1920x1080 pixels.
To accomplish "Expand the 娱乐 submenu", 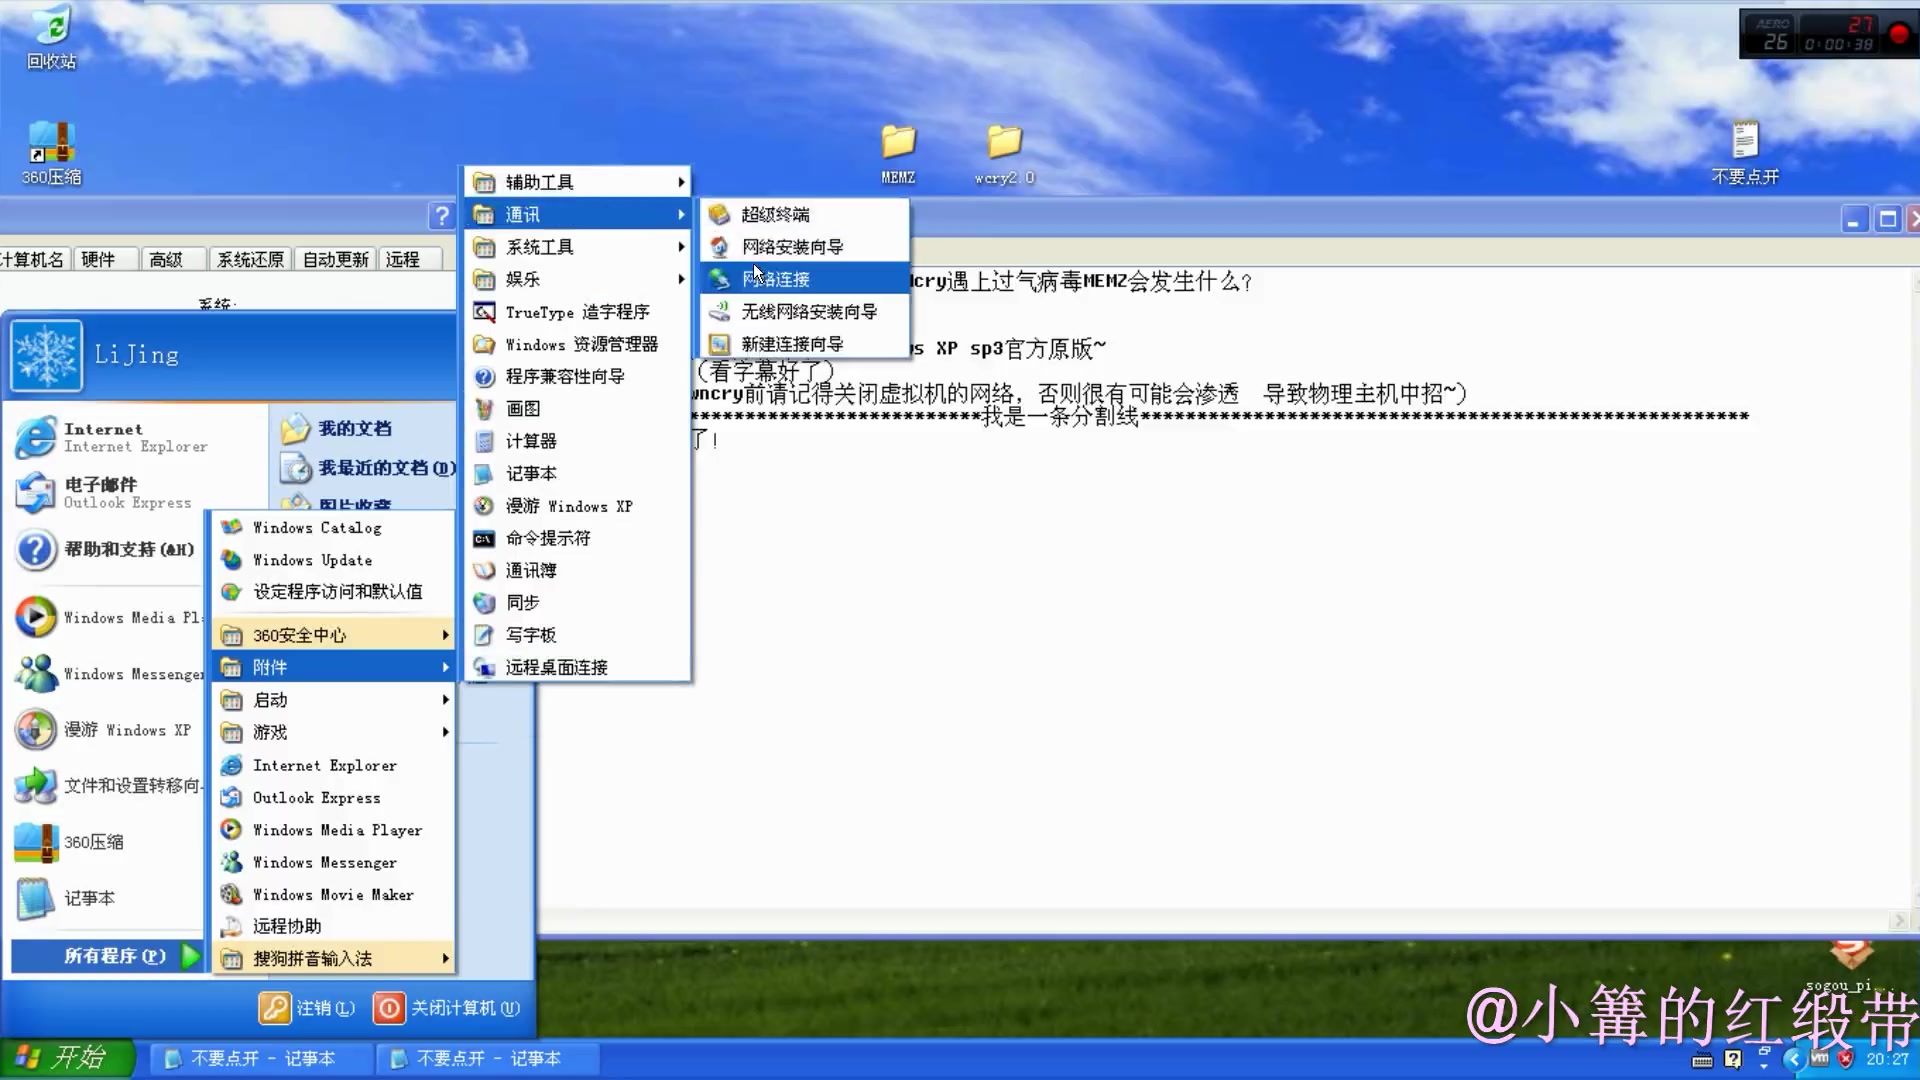I will pos(578,279).
